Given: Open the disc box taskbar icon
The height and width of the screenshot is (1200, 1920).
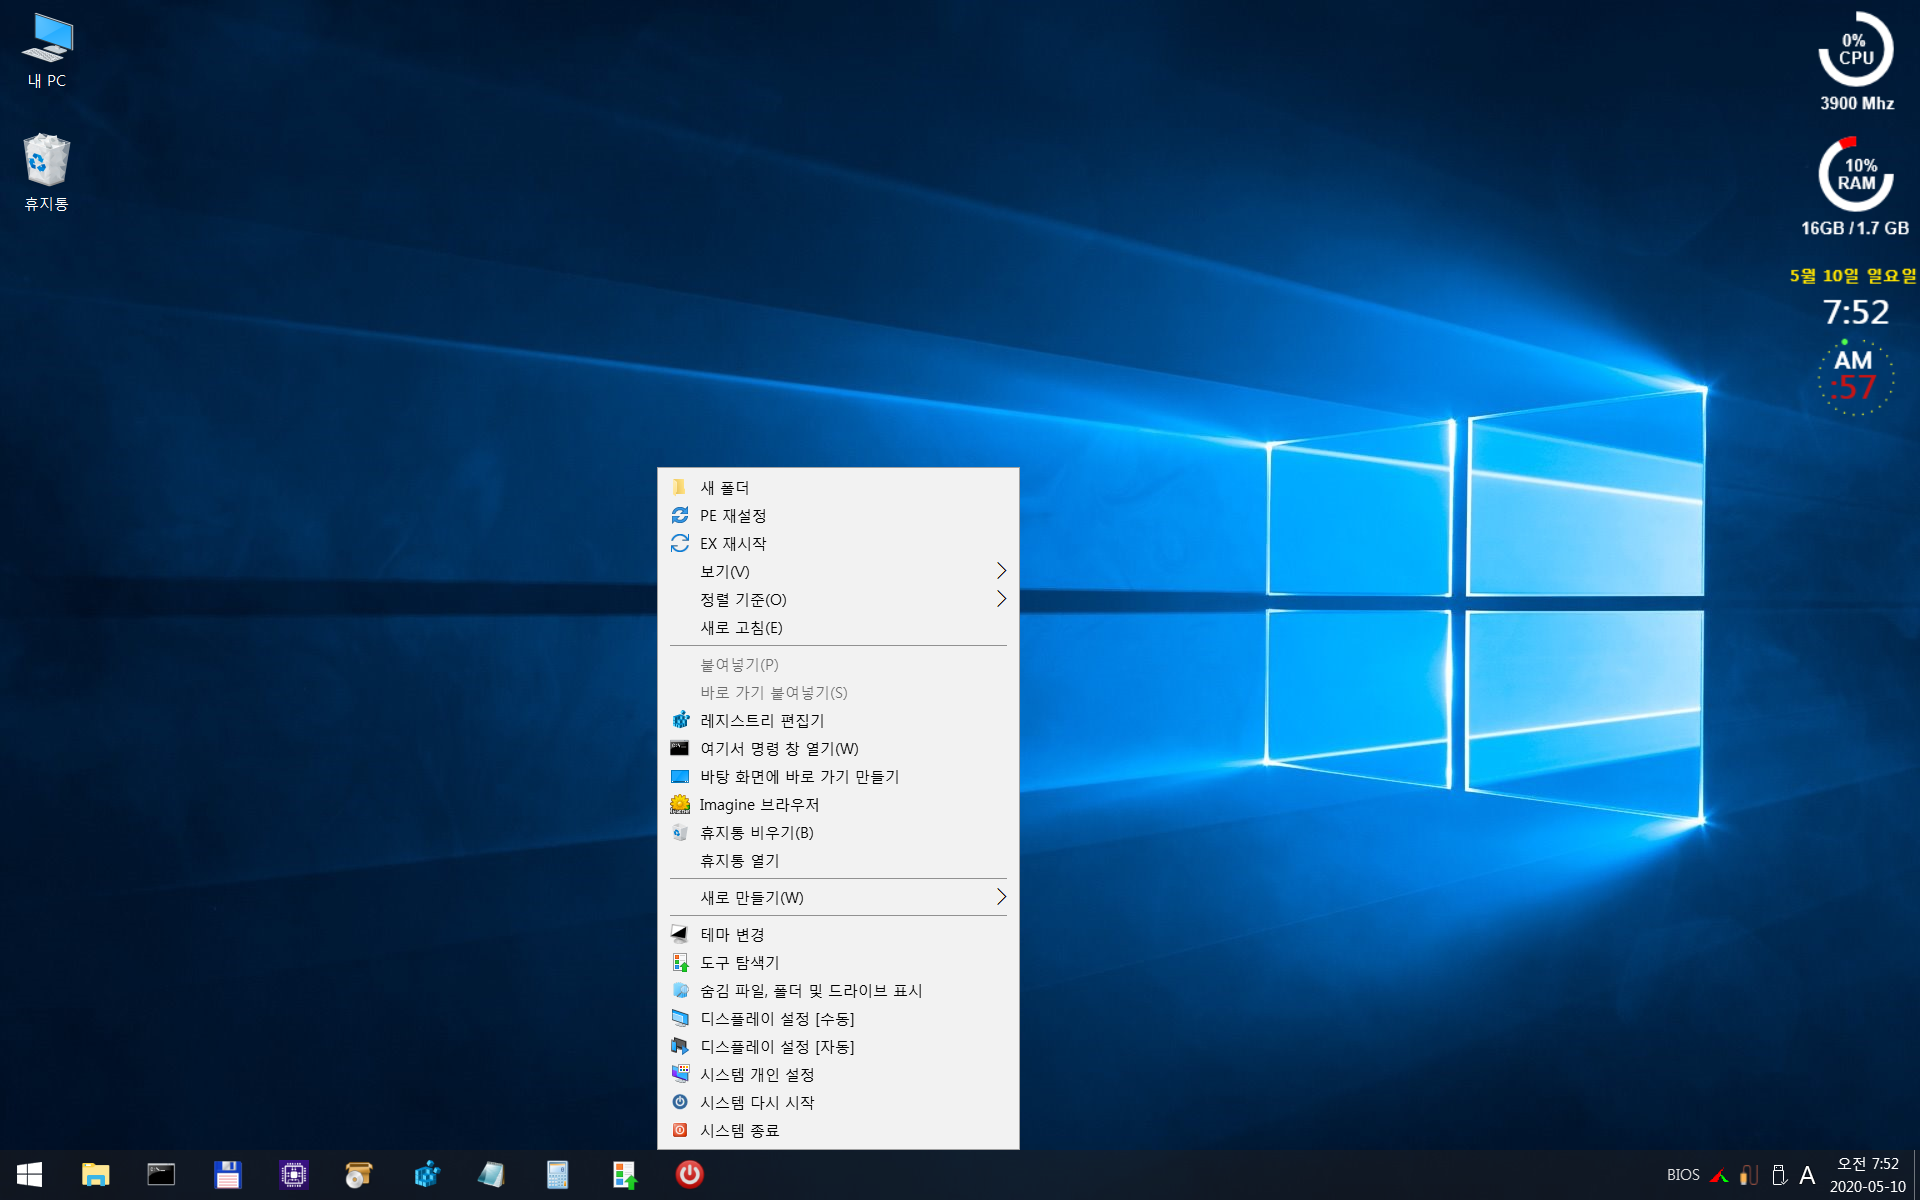Looking at the screenshot, I should (x=359, y=1174).
